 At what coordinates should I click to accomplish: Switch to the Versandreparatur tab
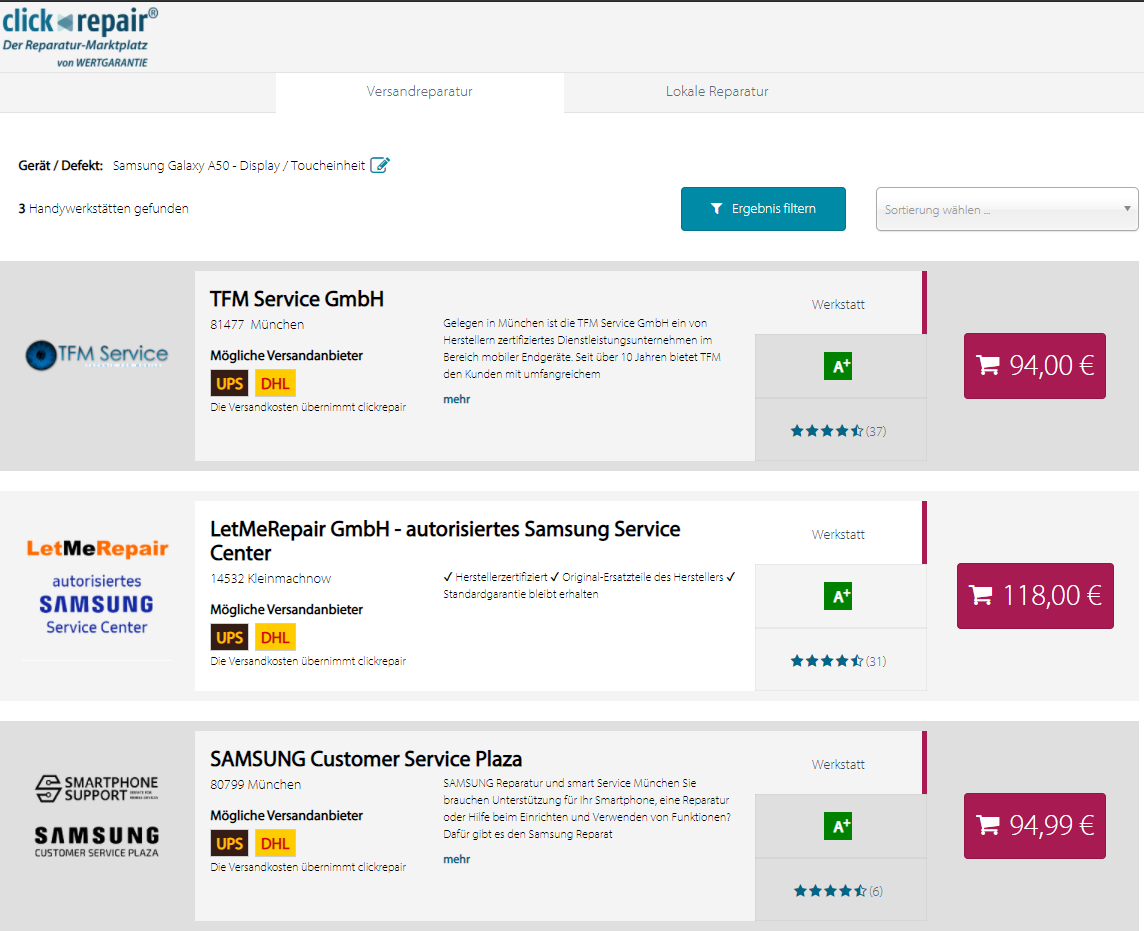click(x=420, y=92)
